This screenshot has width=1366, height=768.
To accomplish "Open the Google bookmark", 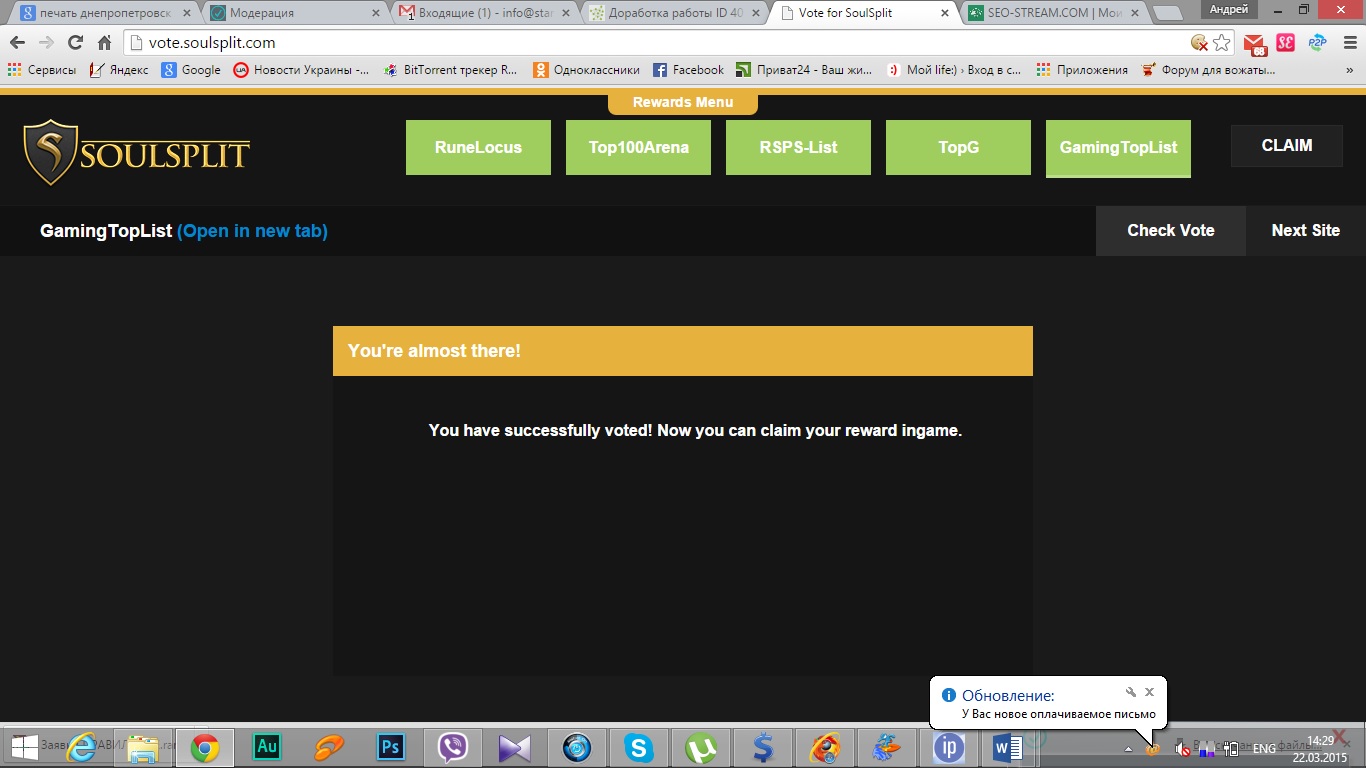I will (x=192, y=70).
